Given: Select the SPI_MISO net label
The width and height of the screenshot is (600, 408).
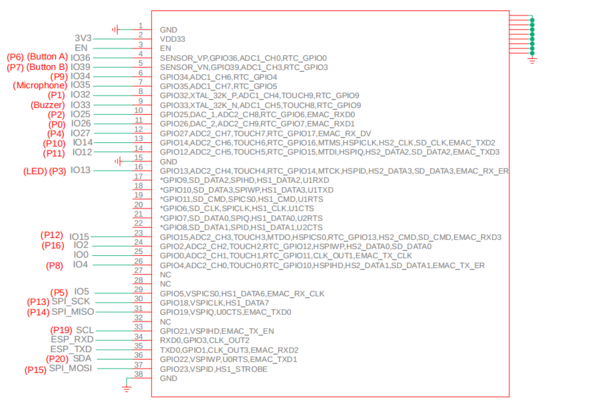Looking at the screenshot, I should pyautogui.click(x=73, y=312).
